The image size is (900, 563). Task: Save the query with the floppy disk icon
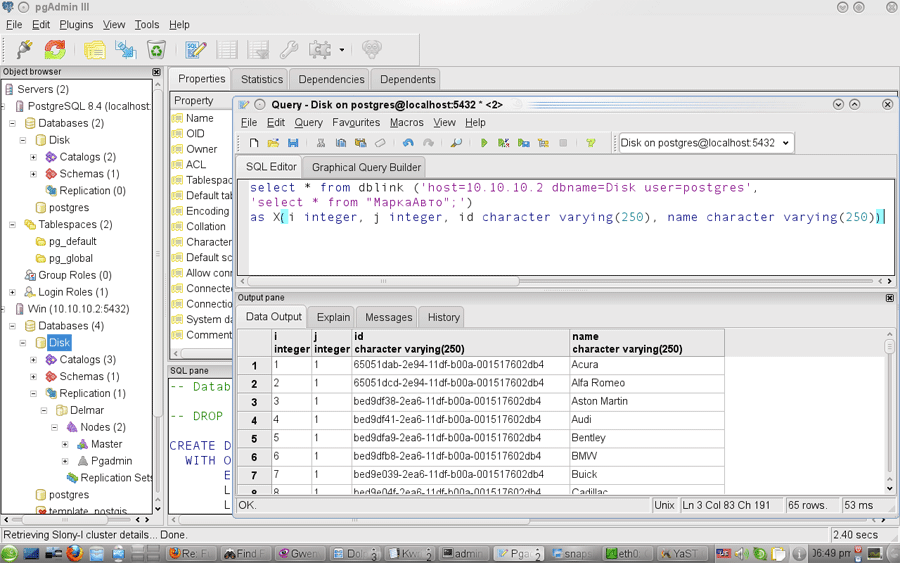293,143
